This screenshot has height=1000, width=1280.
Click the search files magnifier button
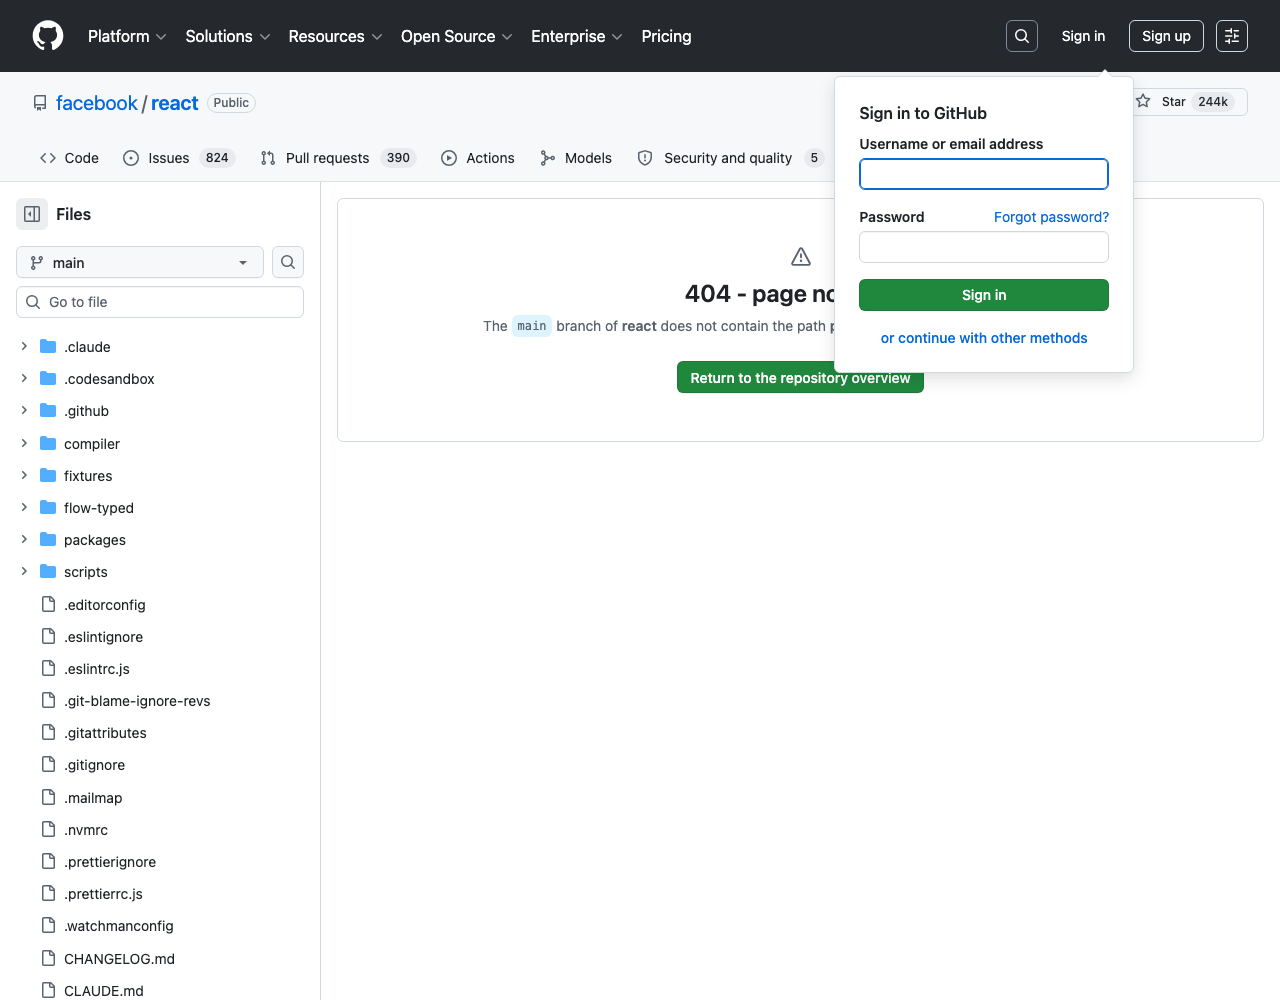[x=288, y=262]
